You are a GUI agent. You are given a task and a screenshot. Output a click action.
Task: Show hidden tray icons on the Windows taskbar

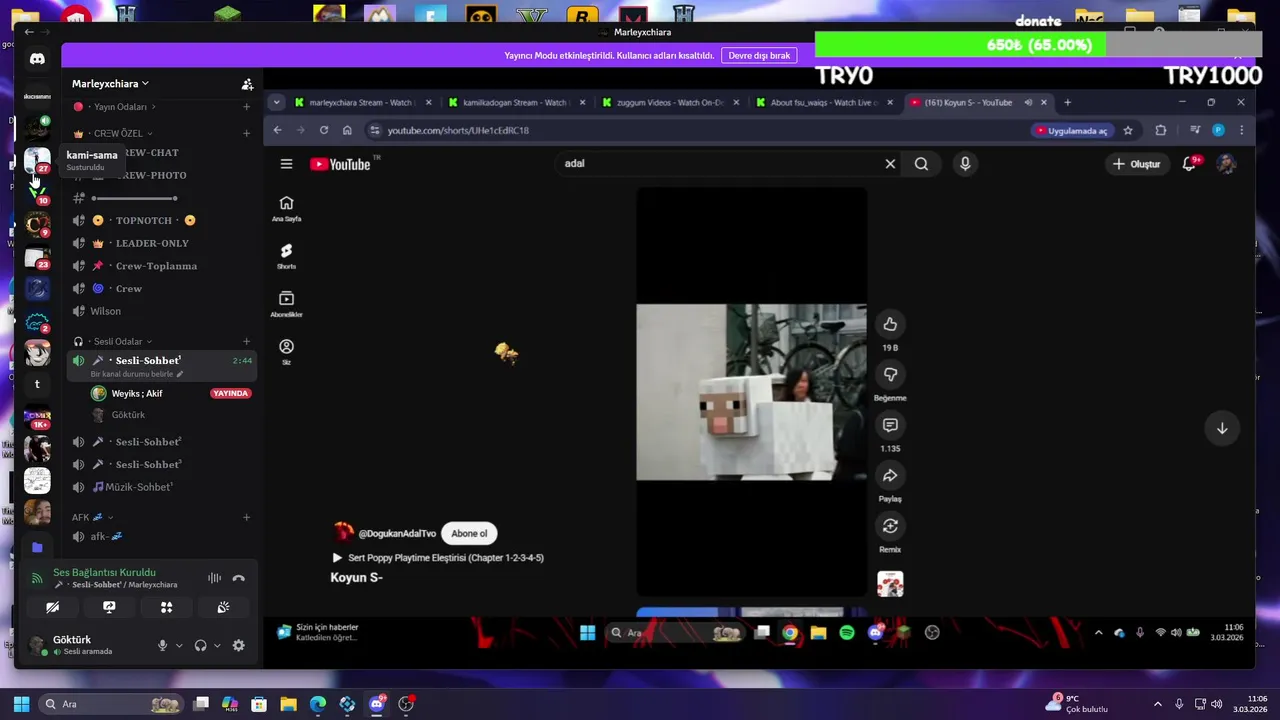[x=1157, y=704]
